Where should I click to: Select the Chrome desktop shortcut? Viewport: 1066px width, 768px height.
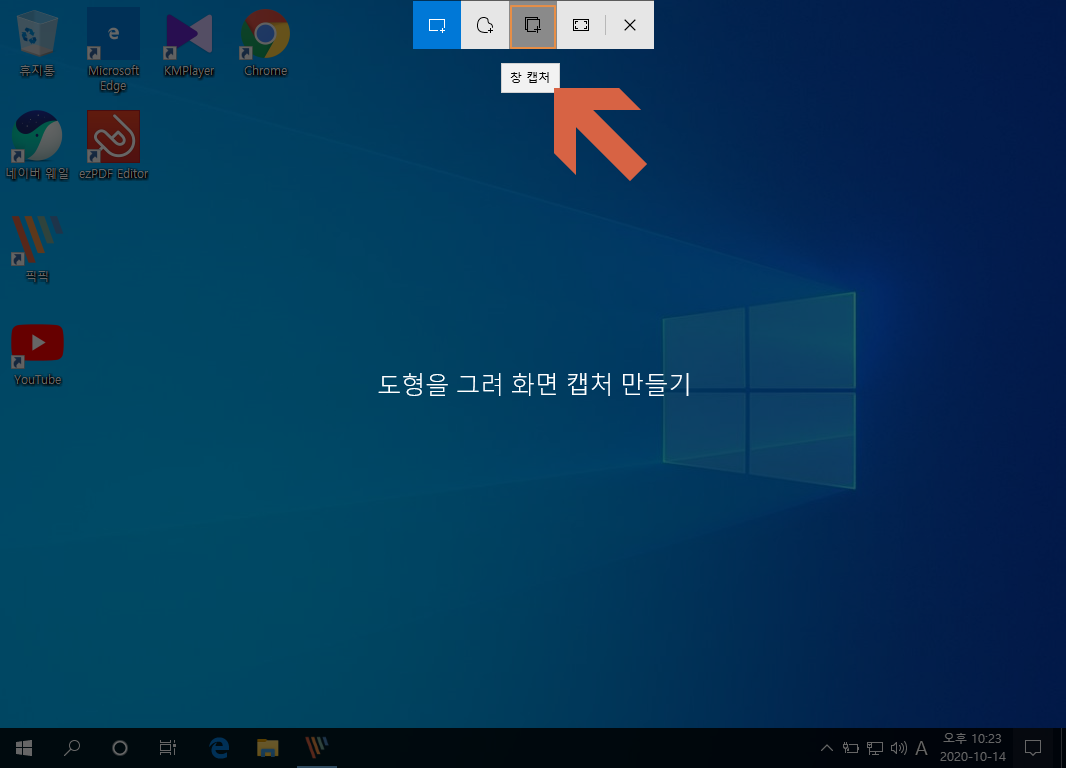[265, 43]
